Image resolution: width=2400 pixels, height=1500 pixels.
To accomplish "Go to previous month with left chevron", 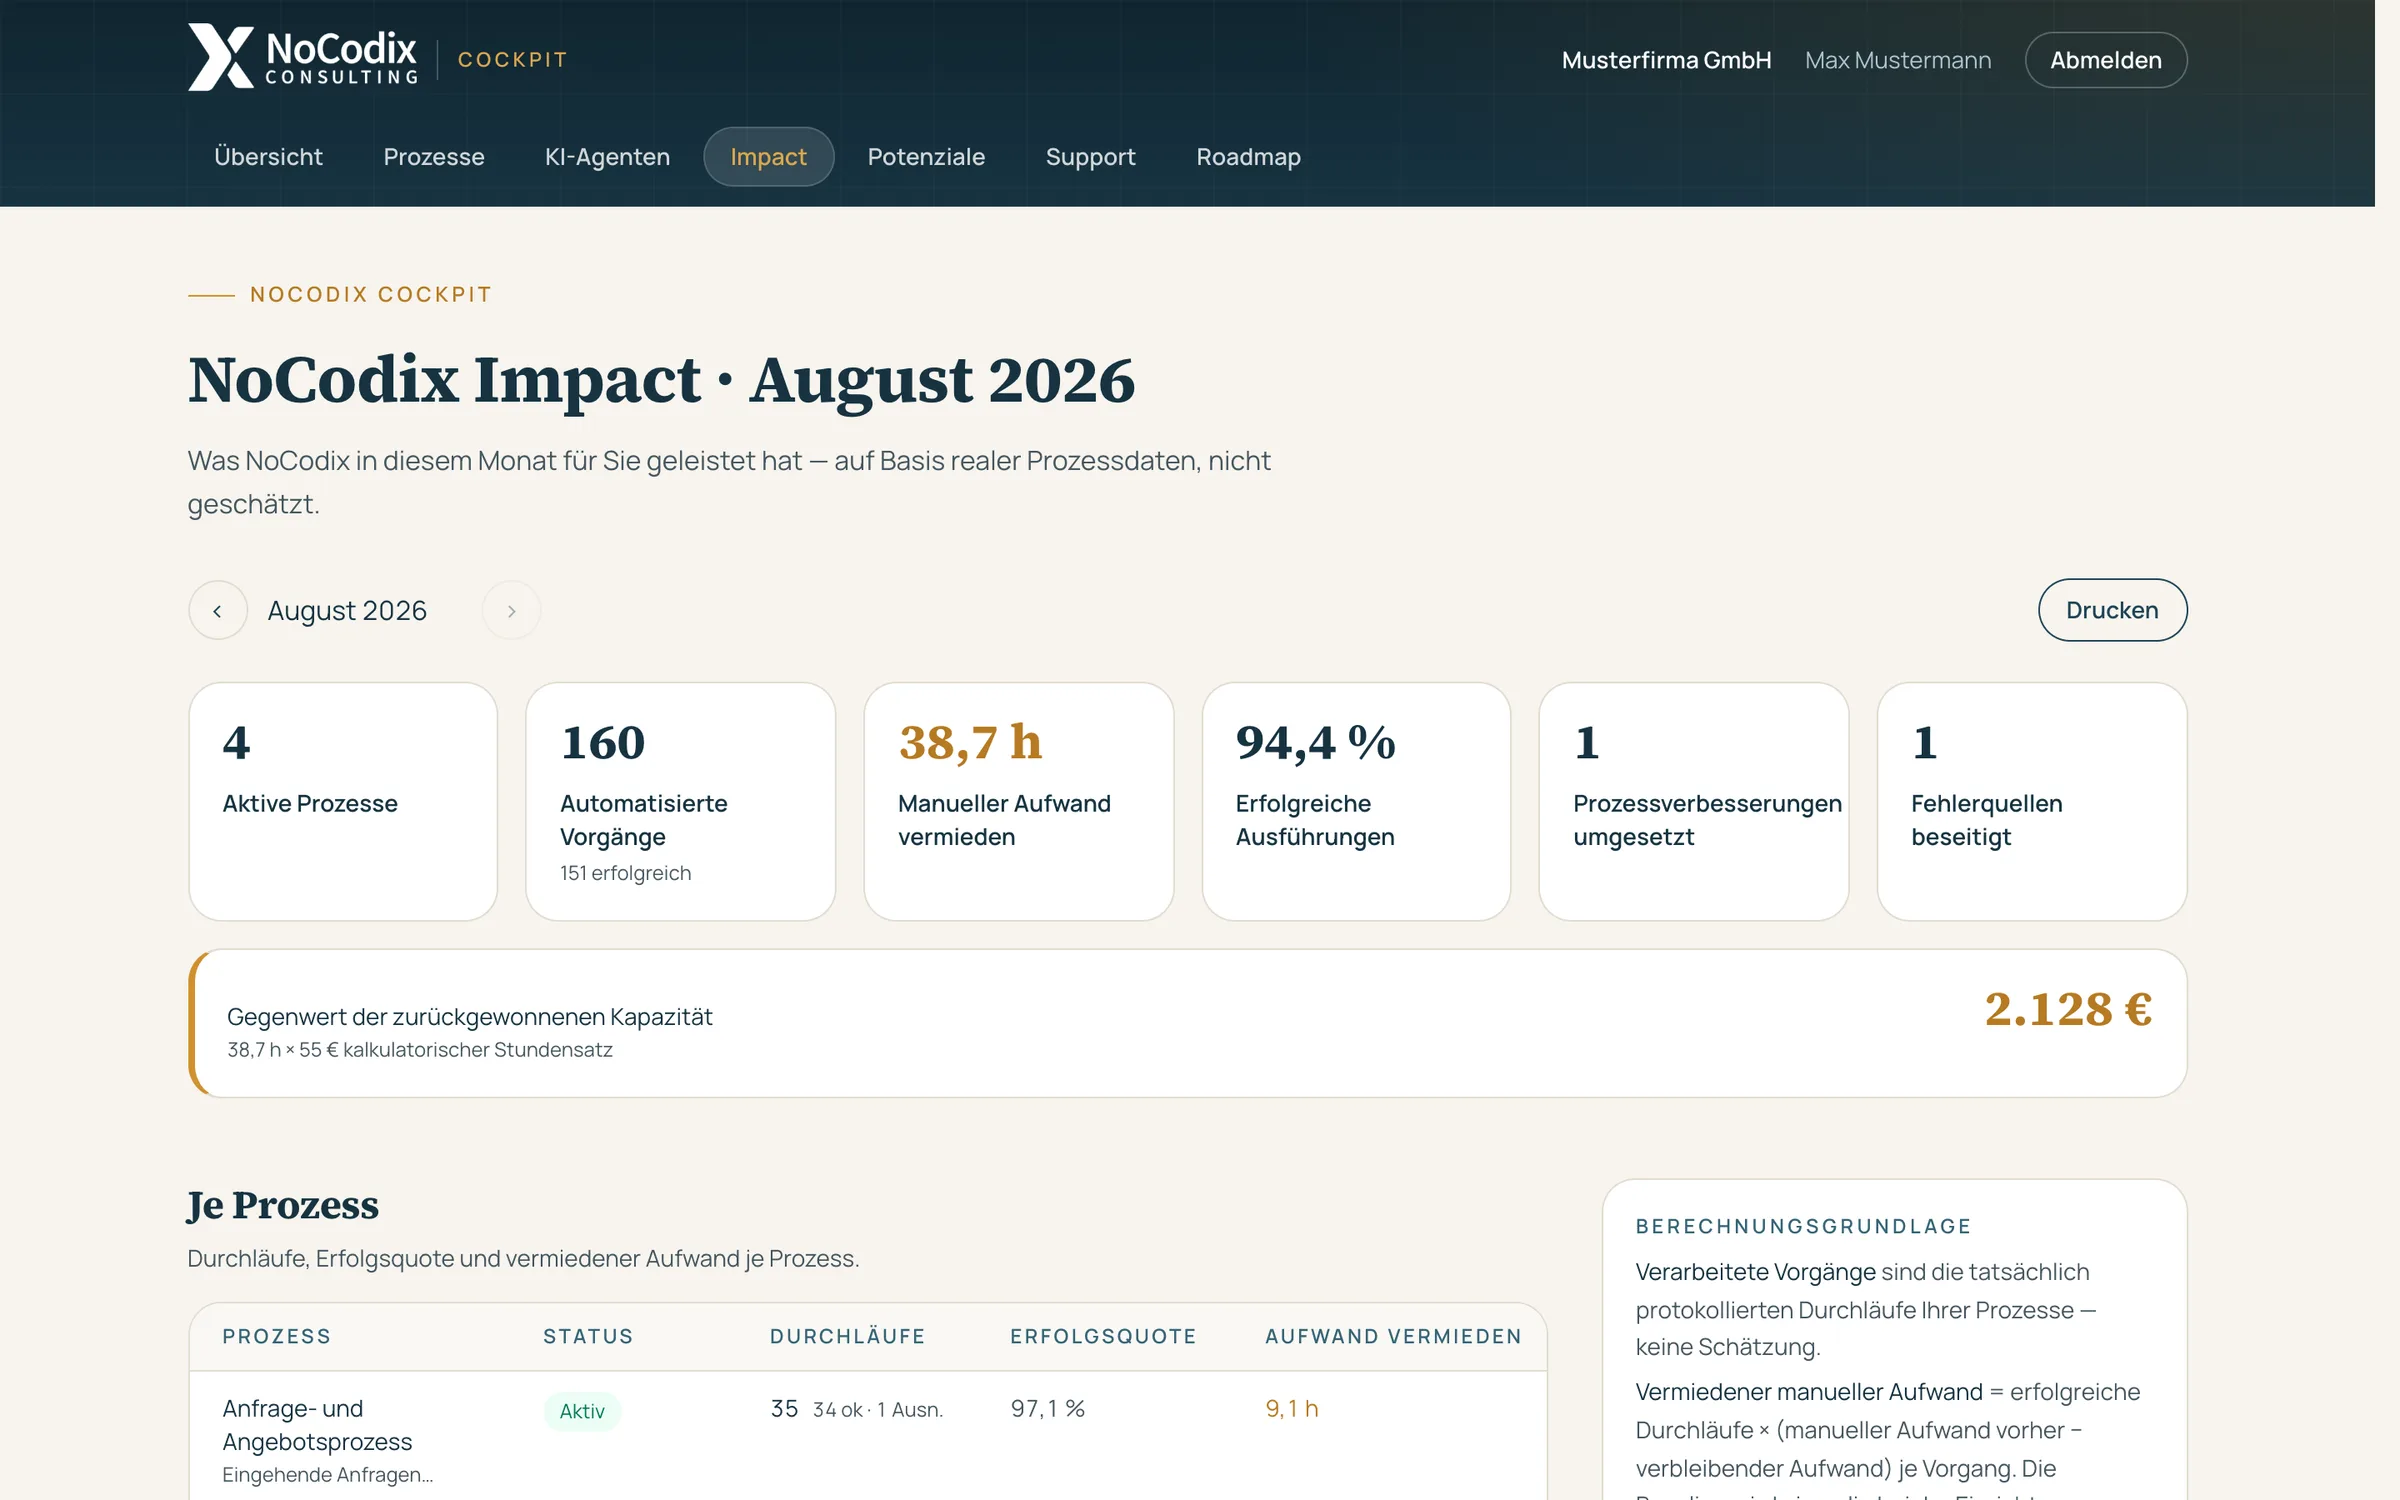I will coord(218,610).
